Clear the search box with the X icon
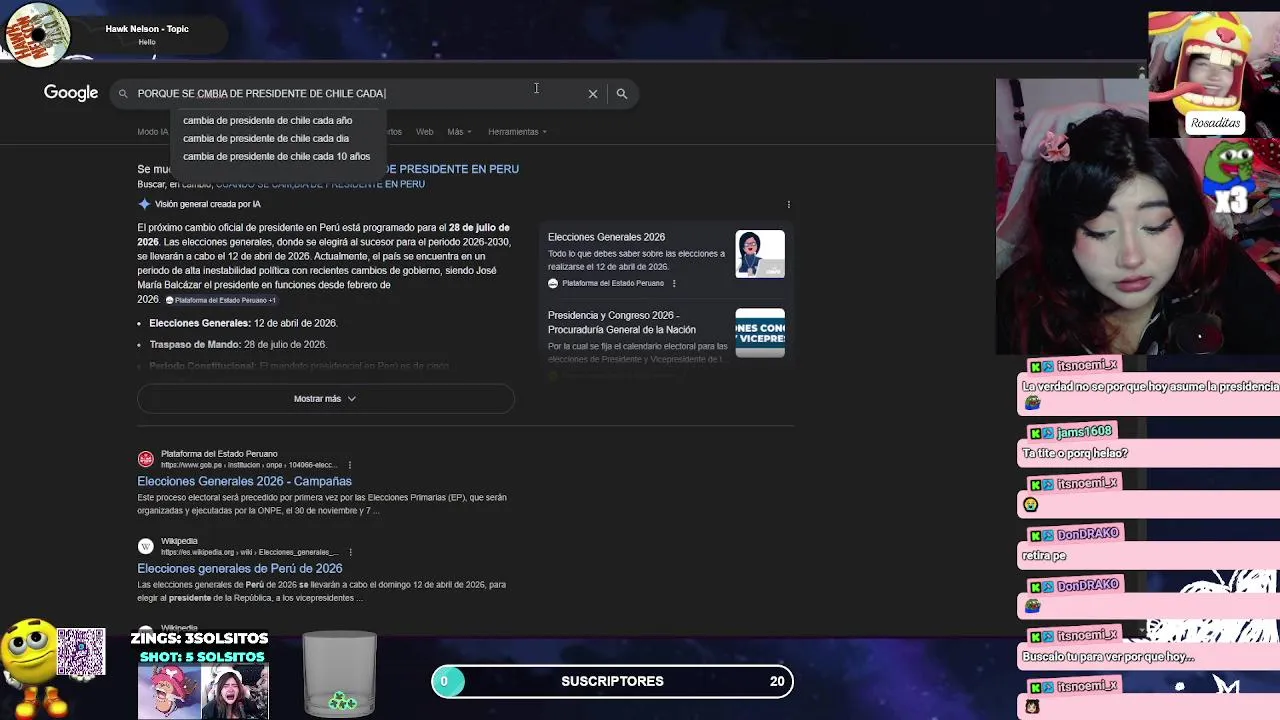This screenshot has height=720, width=1280. (593, 94)
